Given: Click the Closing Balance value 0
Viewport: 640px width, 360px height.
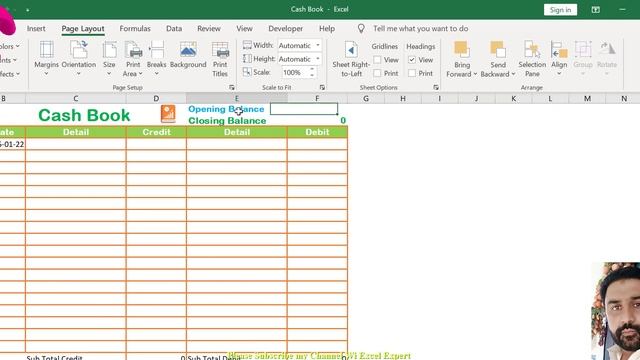Looking at the screenshot, I should coord(343,120).
